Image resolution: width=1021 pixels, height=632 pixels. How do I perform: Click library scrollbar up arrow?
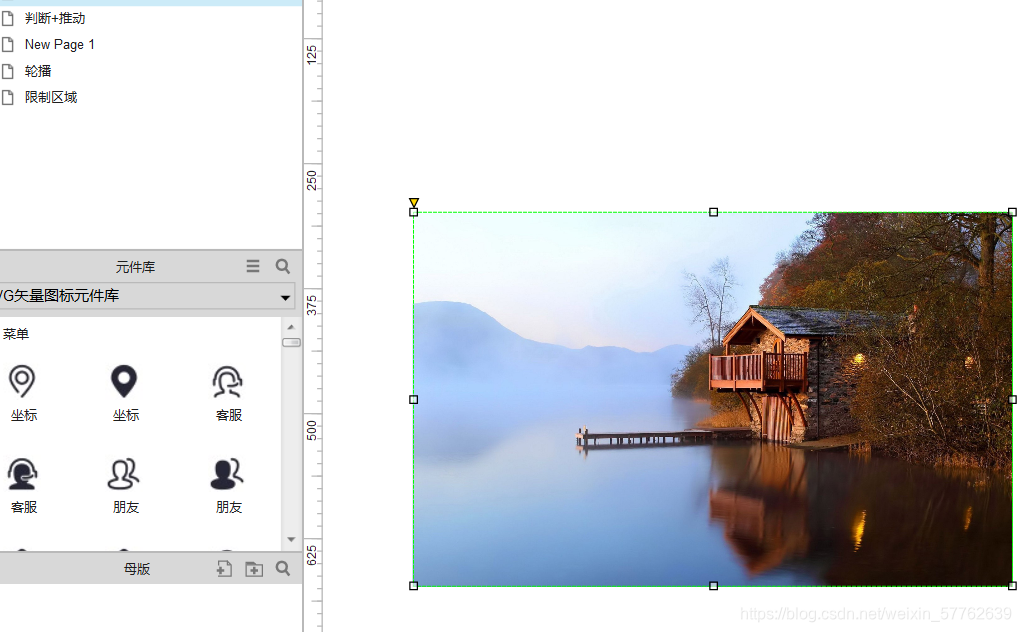click(291, 327)
